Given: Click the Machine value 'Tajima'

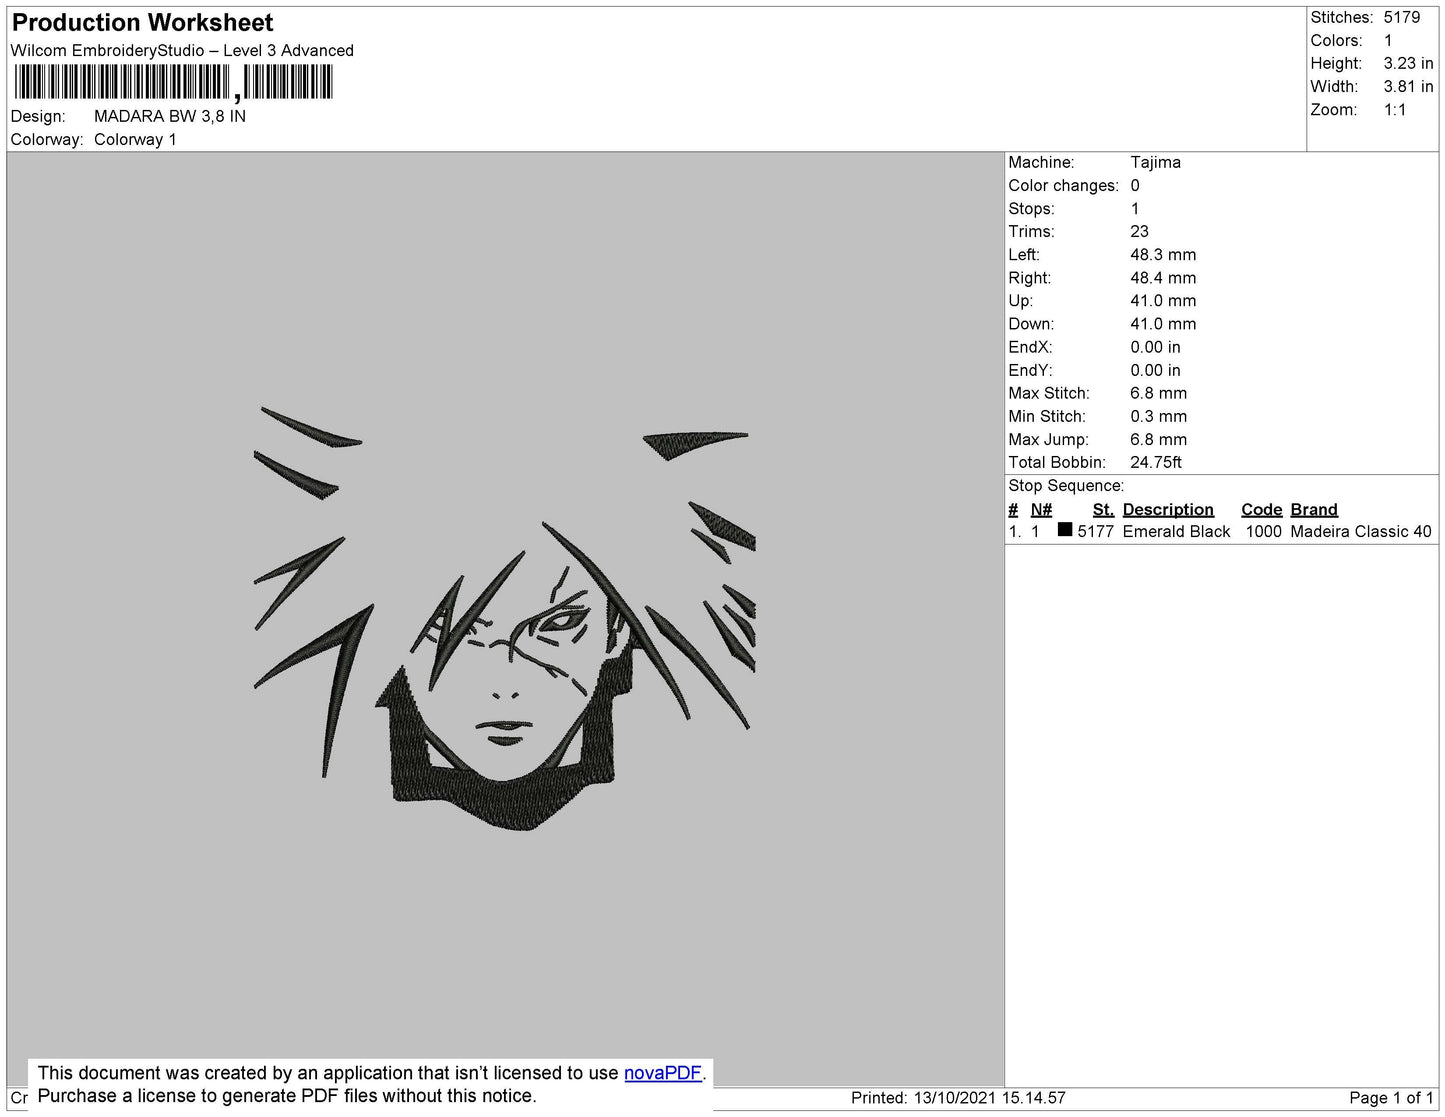Looking at the screenshot, I should tap(1155, 162).
